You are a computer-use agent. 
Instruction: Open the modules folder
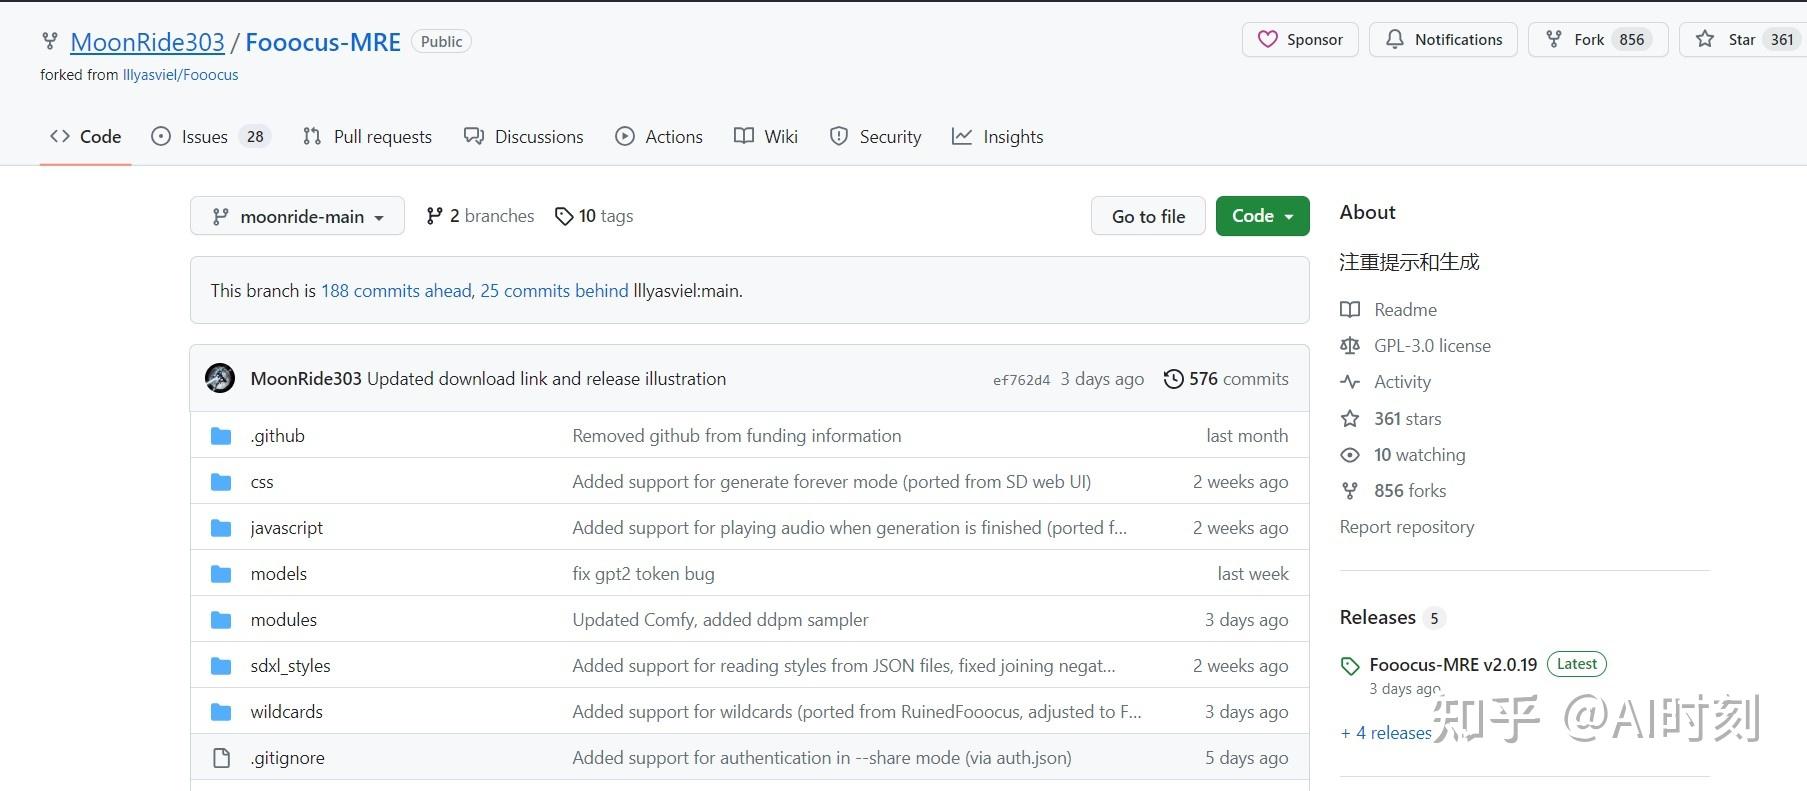pos(283,620)
